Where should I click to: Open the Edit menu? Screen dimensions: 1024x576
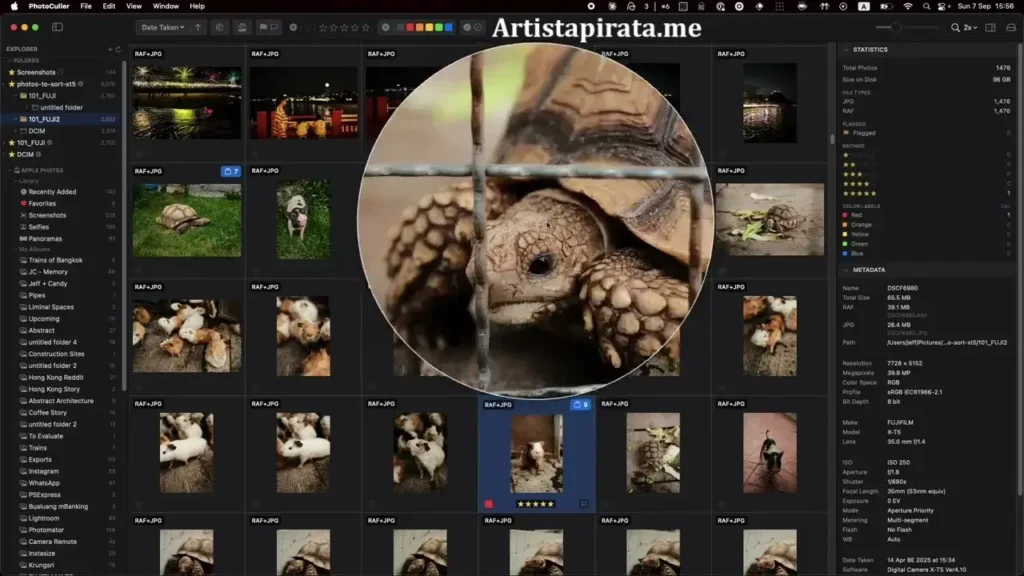pos(109,6)
